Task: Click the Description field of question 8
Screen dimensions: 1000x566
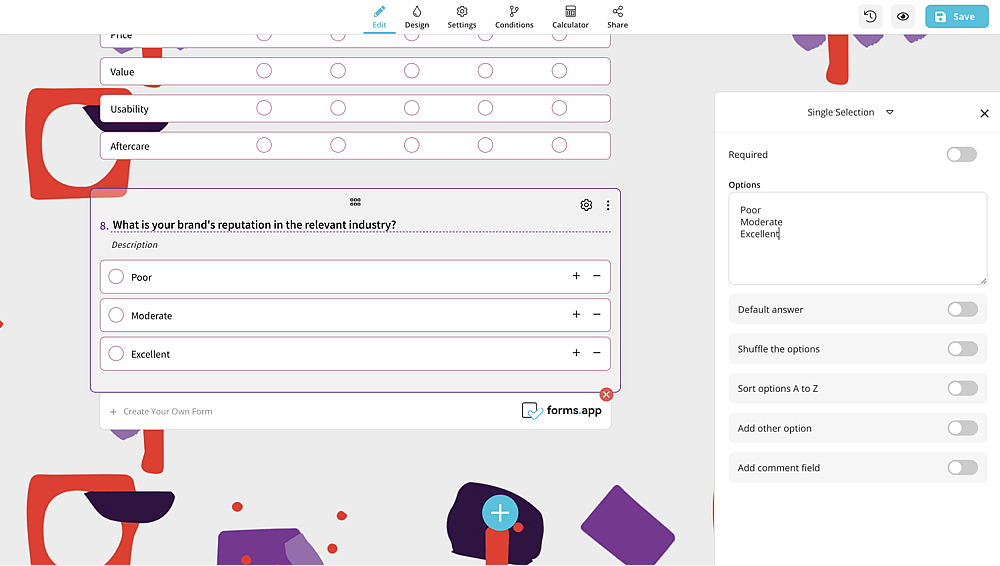Action: click(x=135, y=245)
